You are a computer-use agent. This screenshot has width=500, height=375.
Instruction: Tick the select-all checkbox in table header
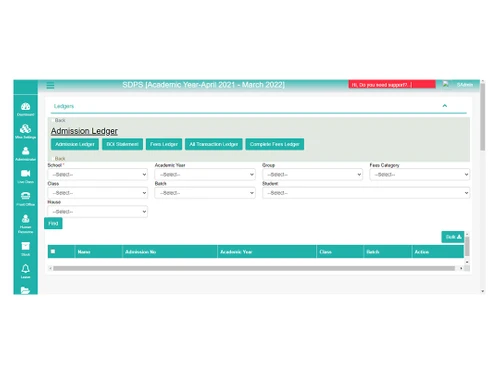(53, 252)
